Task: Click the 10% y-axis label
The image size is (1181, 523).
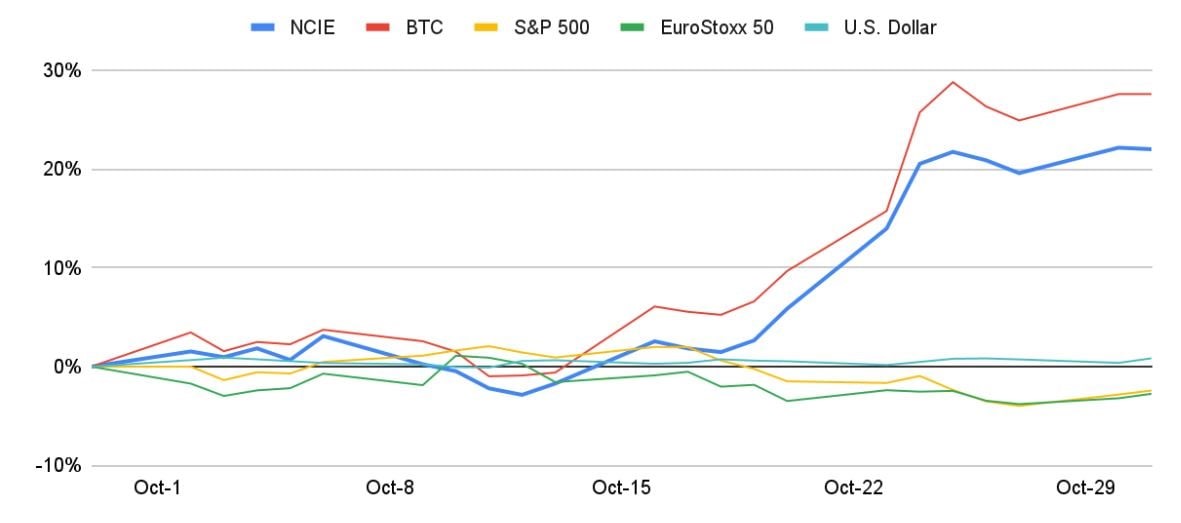Action: (x=62, y=268)
